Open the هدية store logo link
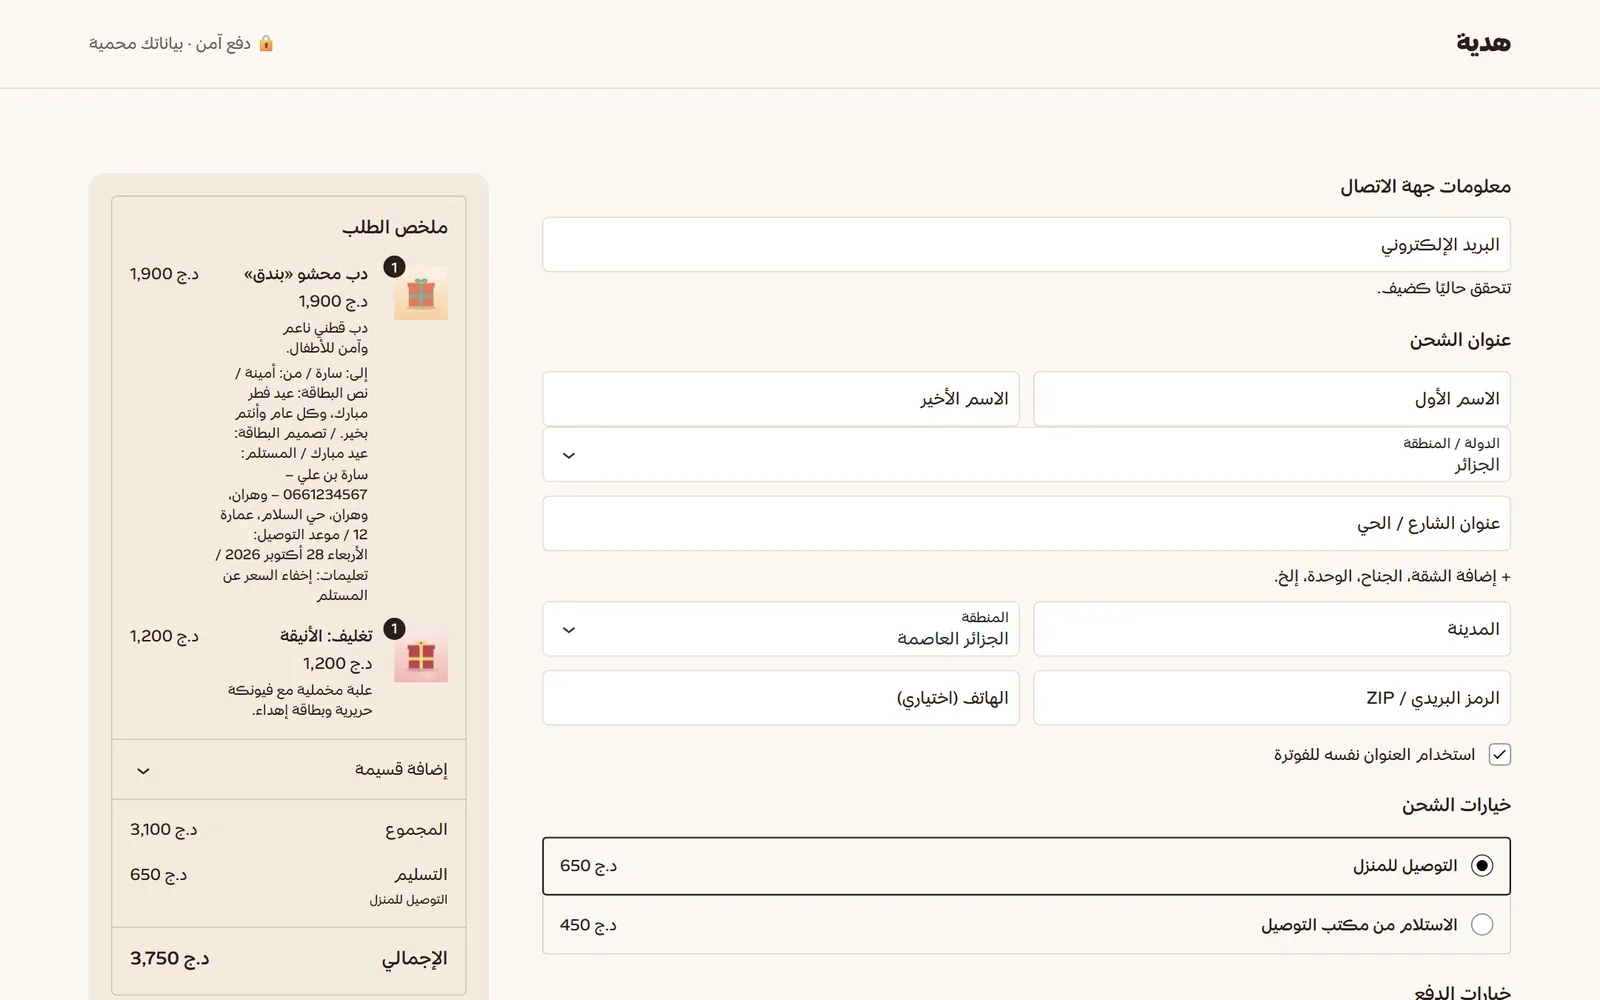1600x1000 pixels. [1483, 43]
